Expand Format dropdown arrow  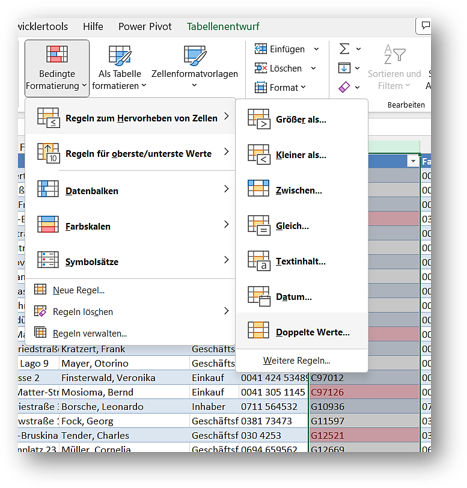click(303, 87)
